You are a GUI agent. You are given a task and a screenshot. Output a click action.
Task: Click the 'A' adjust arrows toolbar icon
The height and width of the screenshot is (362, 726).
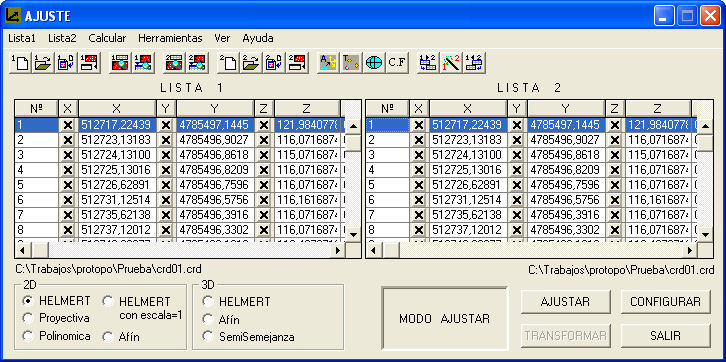coord(328,63)
